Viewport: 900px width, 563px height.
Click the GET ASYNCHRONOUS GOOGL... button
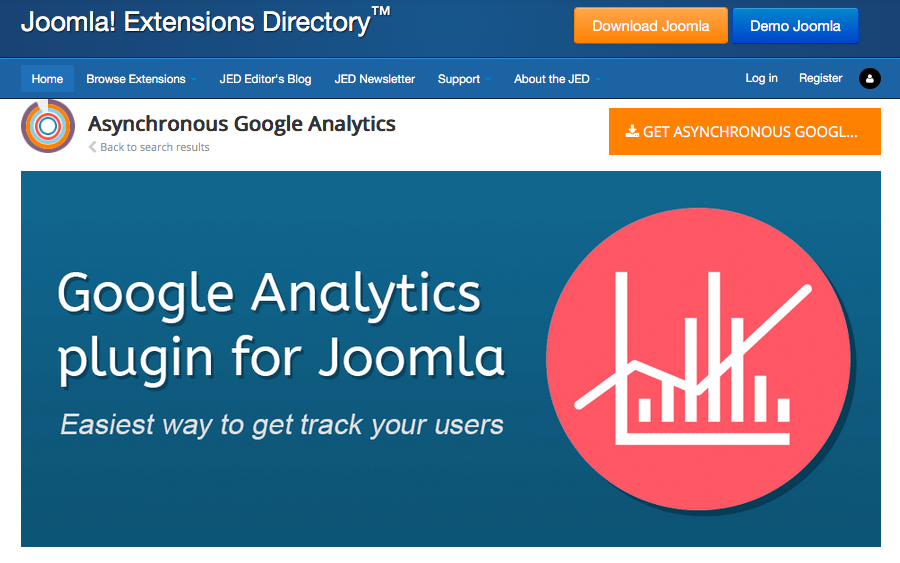[x=744, y=131]
